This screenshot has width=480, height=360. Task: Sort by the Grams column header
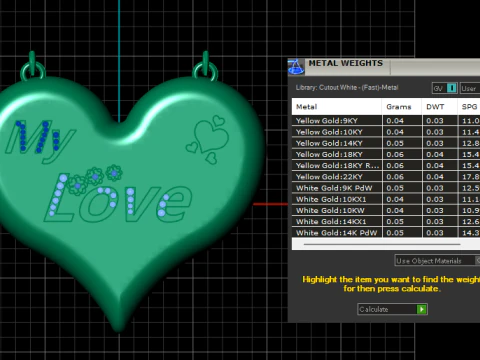click(x=402, y=107)
